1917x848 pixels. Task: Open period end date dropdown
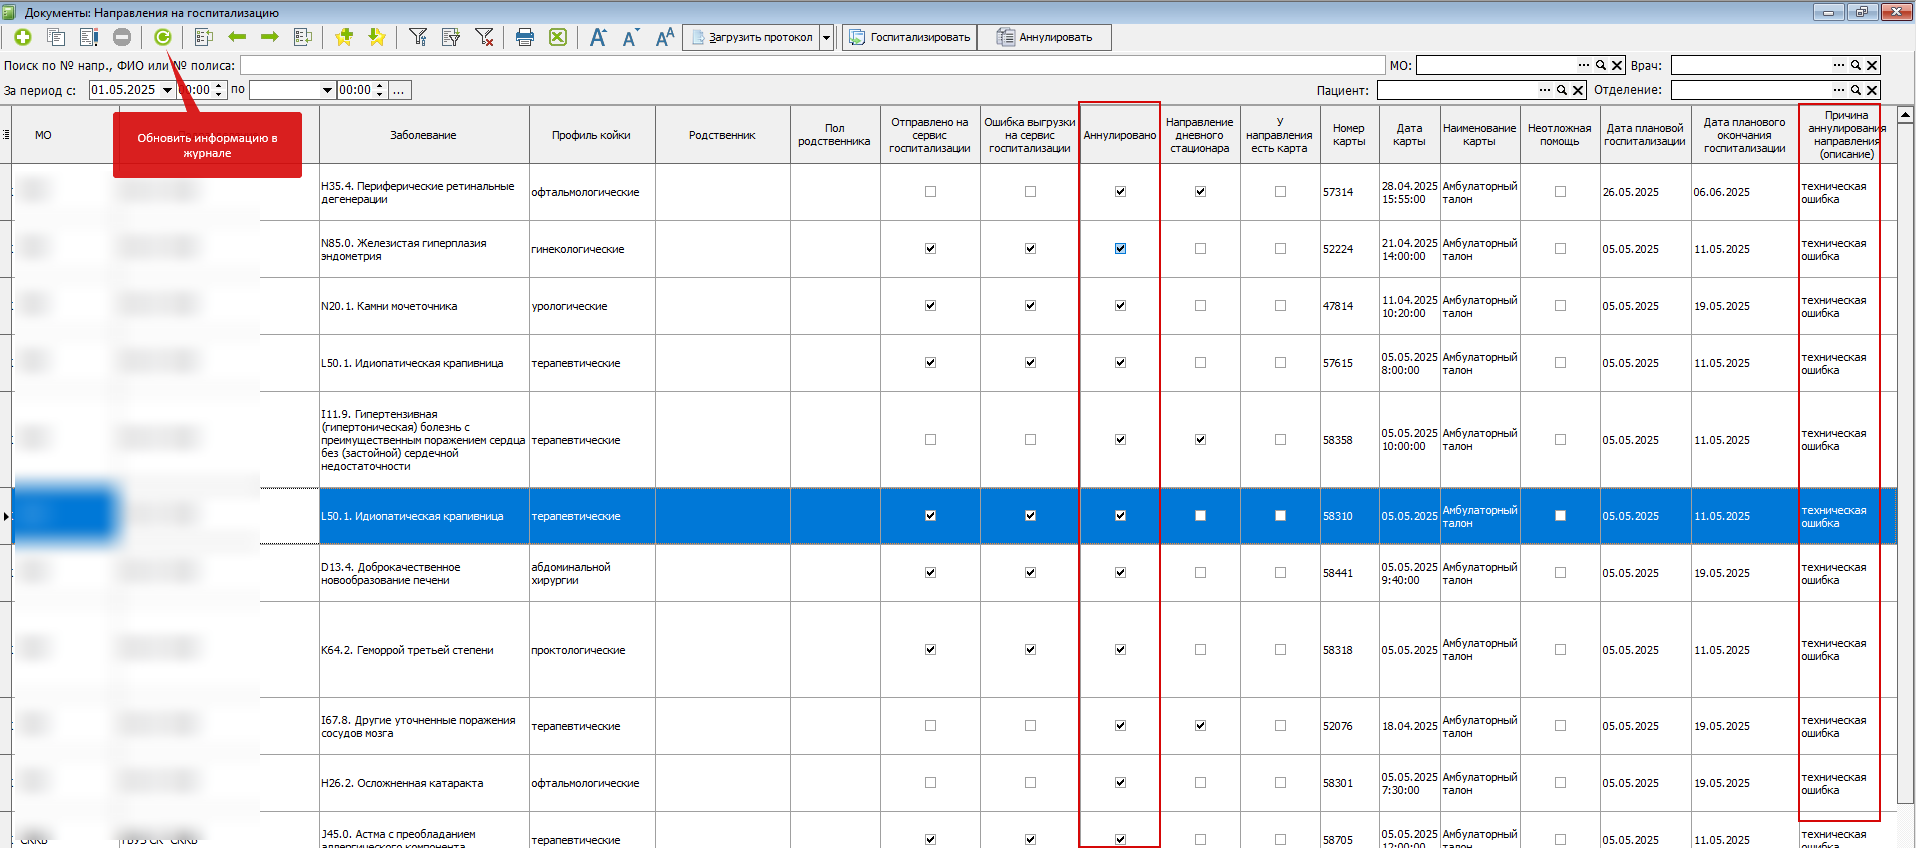327,90
